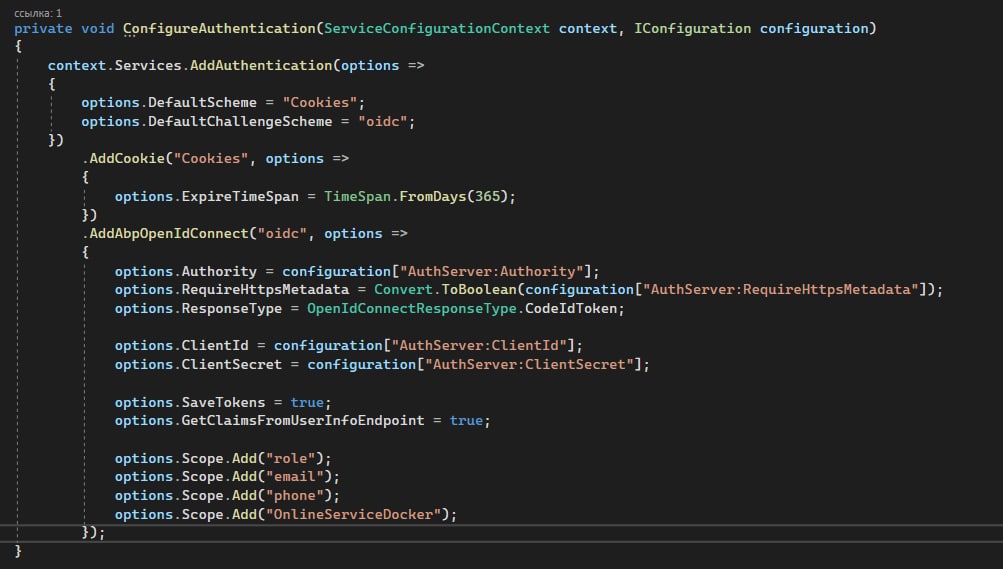The height and width of the screenshot is (569, 1003).
Task: Click "oidc" string in DefaultChallengeScheme line
Action: (383, 121)
